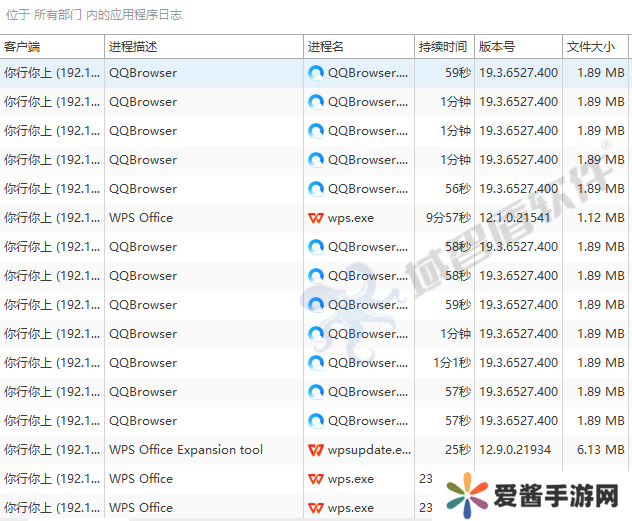Sort the list by 文件大小 header

(595, 47)
